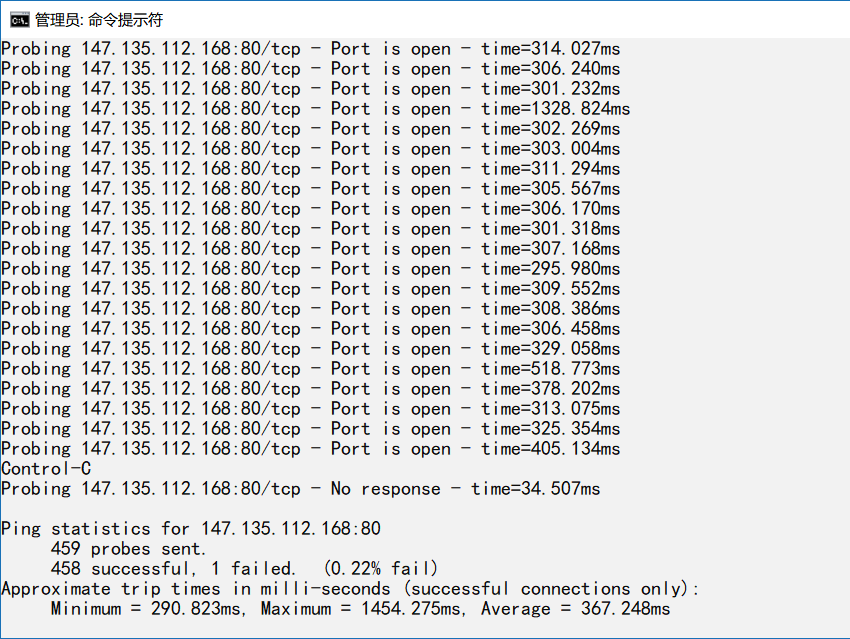850x639 pixels.
Task: Click the probe line showing time=301.232ms
Action: 310,89
